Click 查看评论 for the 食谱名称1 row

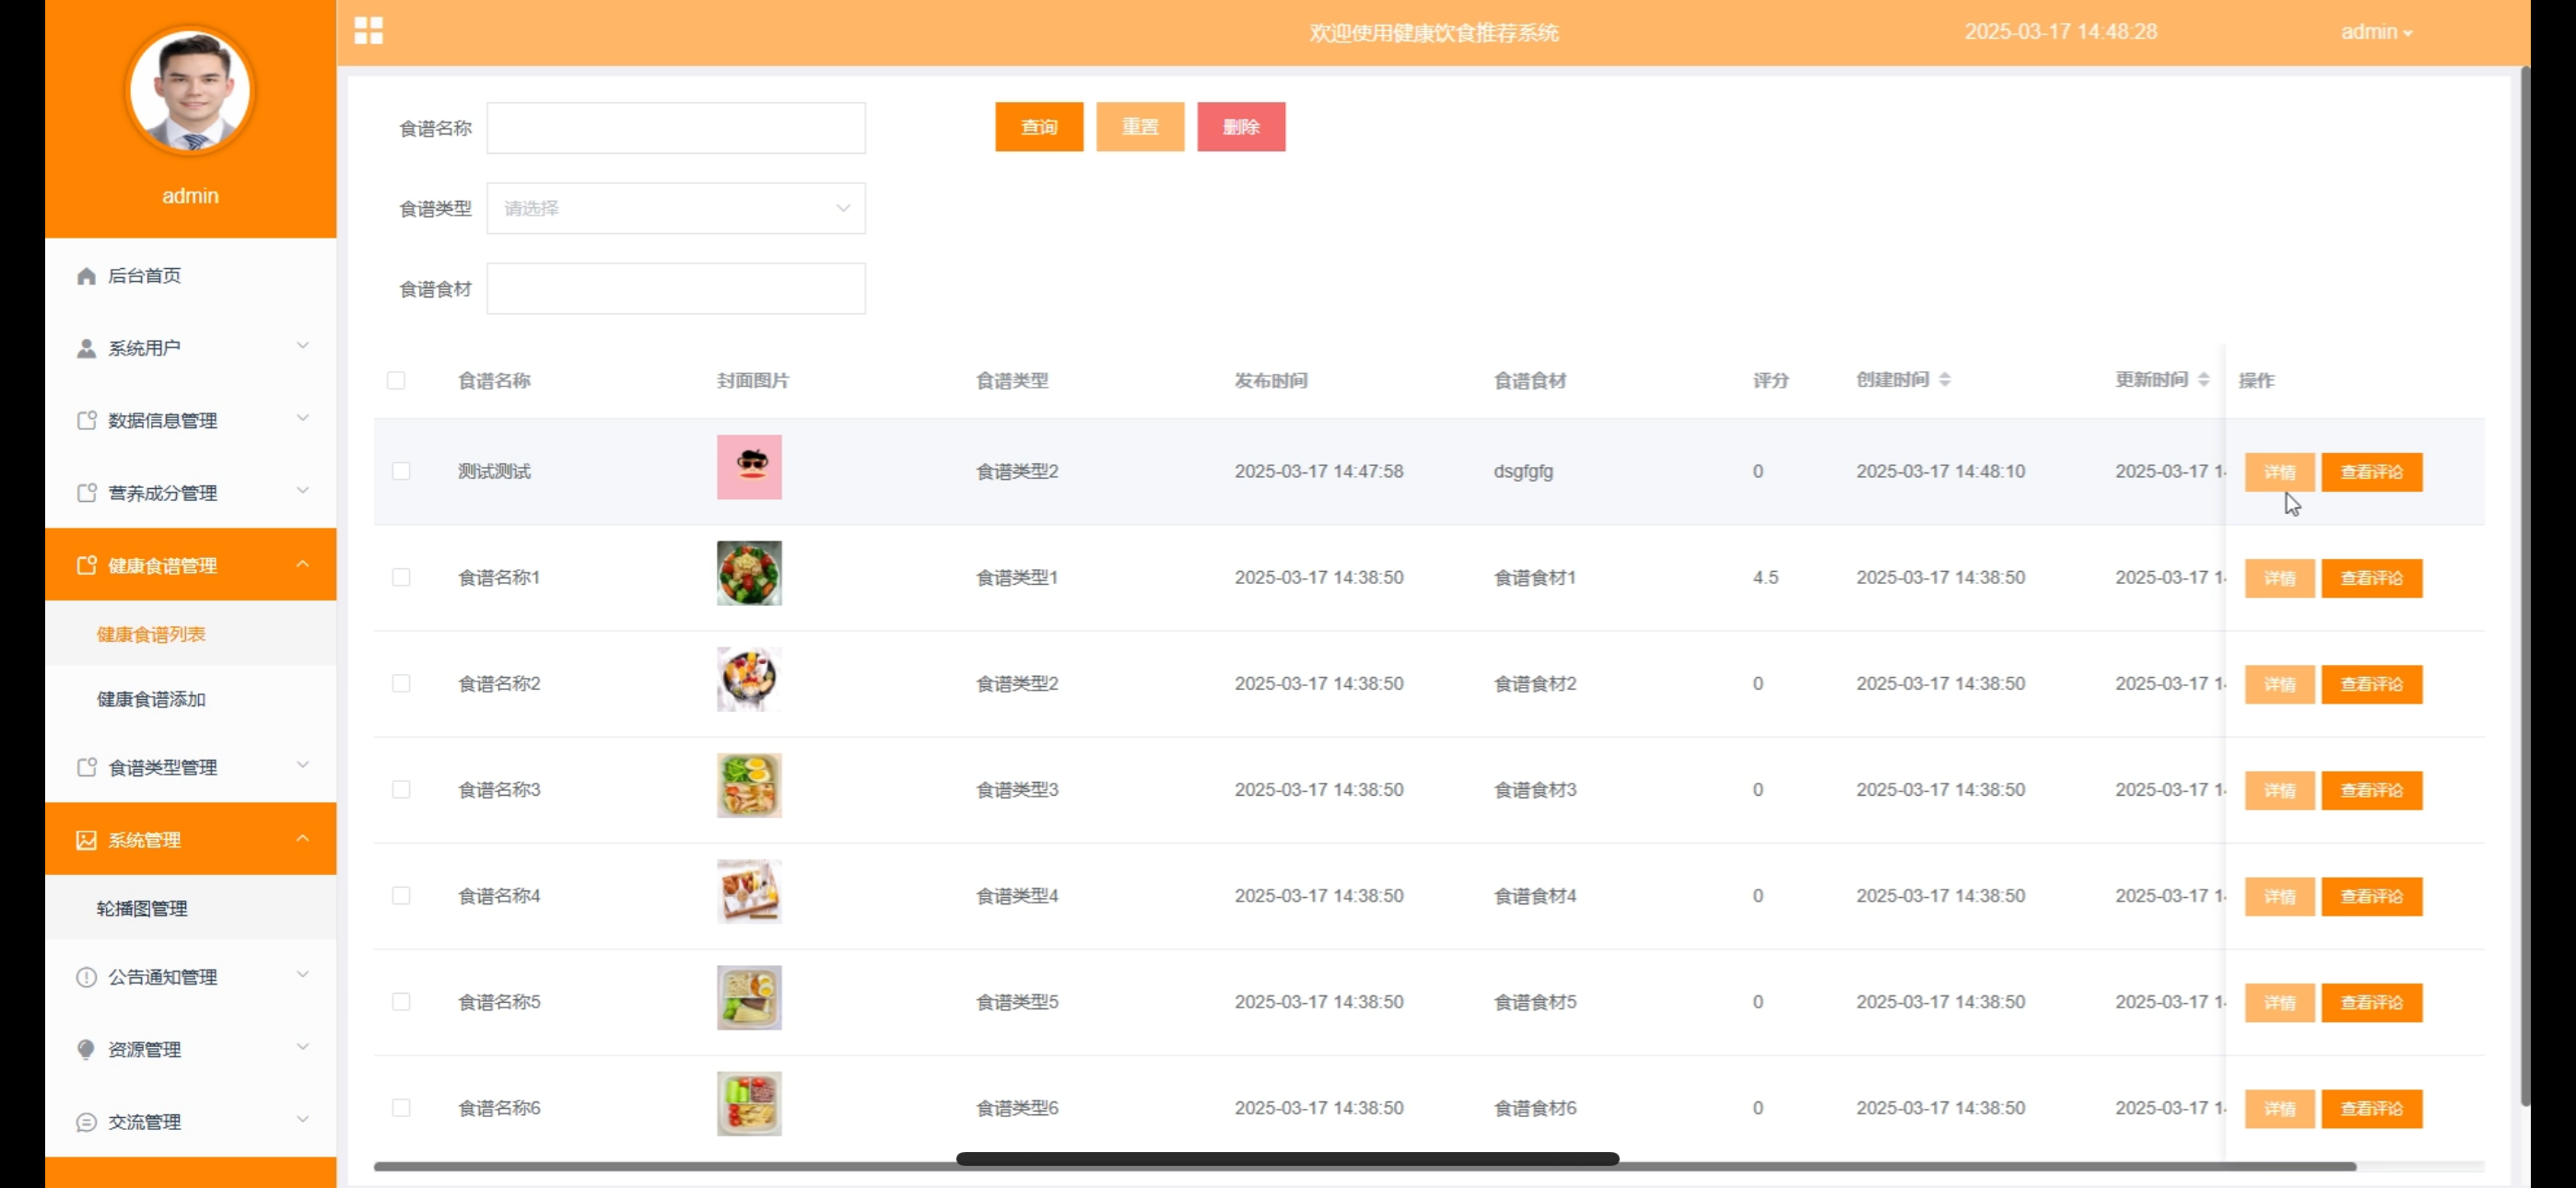[2371, 578]
